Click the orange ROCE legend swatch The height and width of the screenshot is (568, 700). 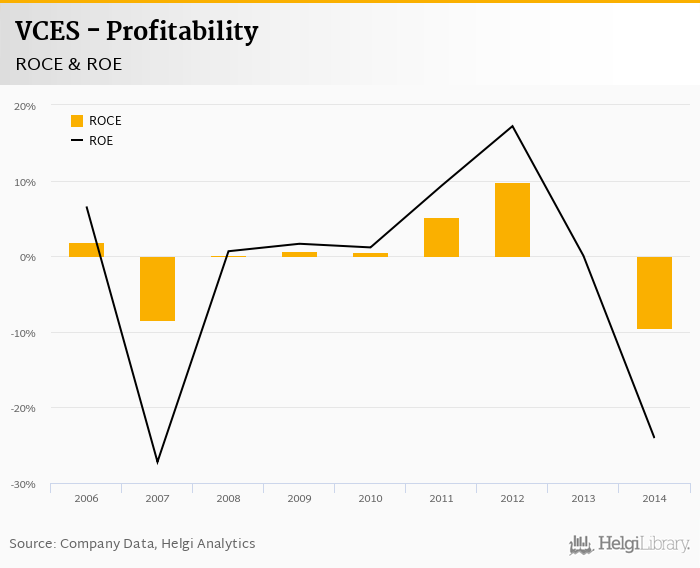[x=77, y=121]
